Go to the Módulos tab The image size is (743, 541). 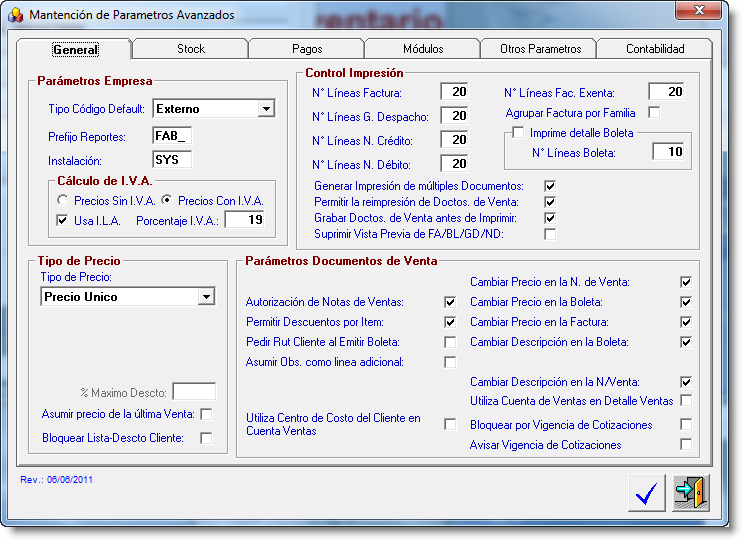pyautogui.click(x=423, y=49)
